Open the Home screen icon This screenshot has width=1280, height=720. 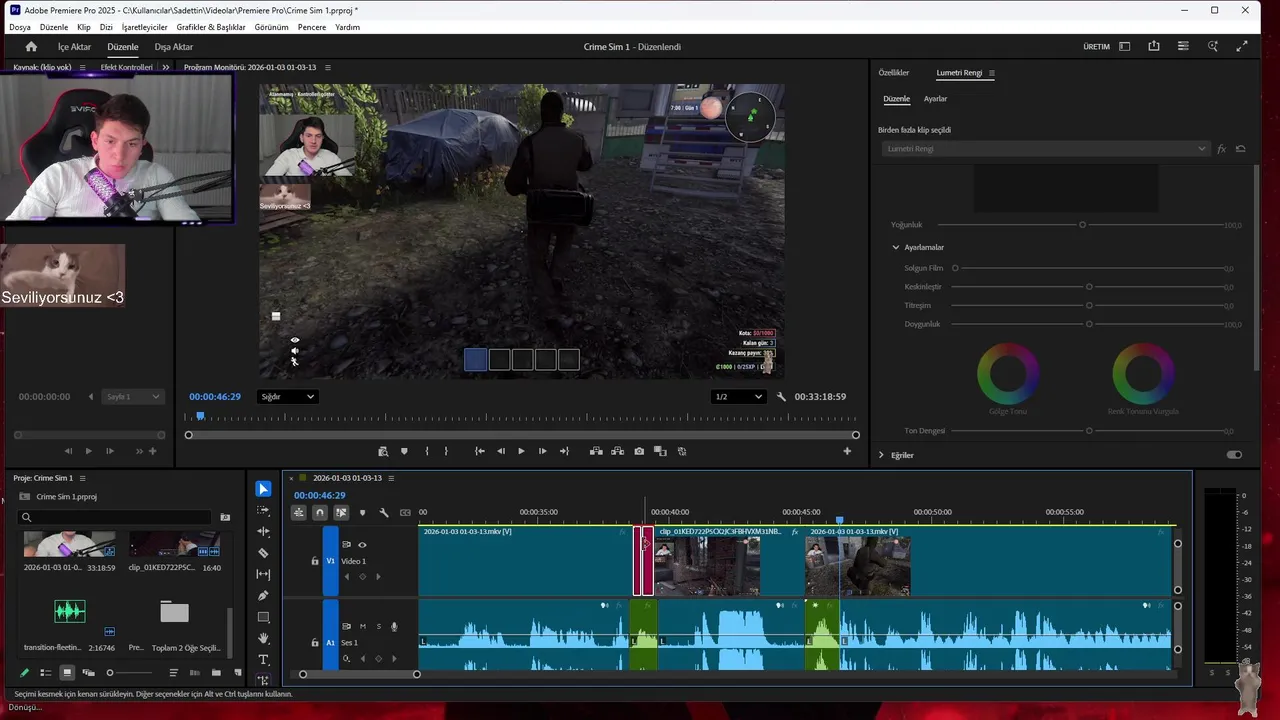[x=31, y=47]
